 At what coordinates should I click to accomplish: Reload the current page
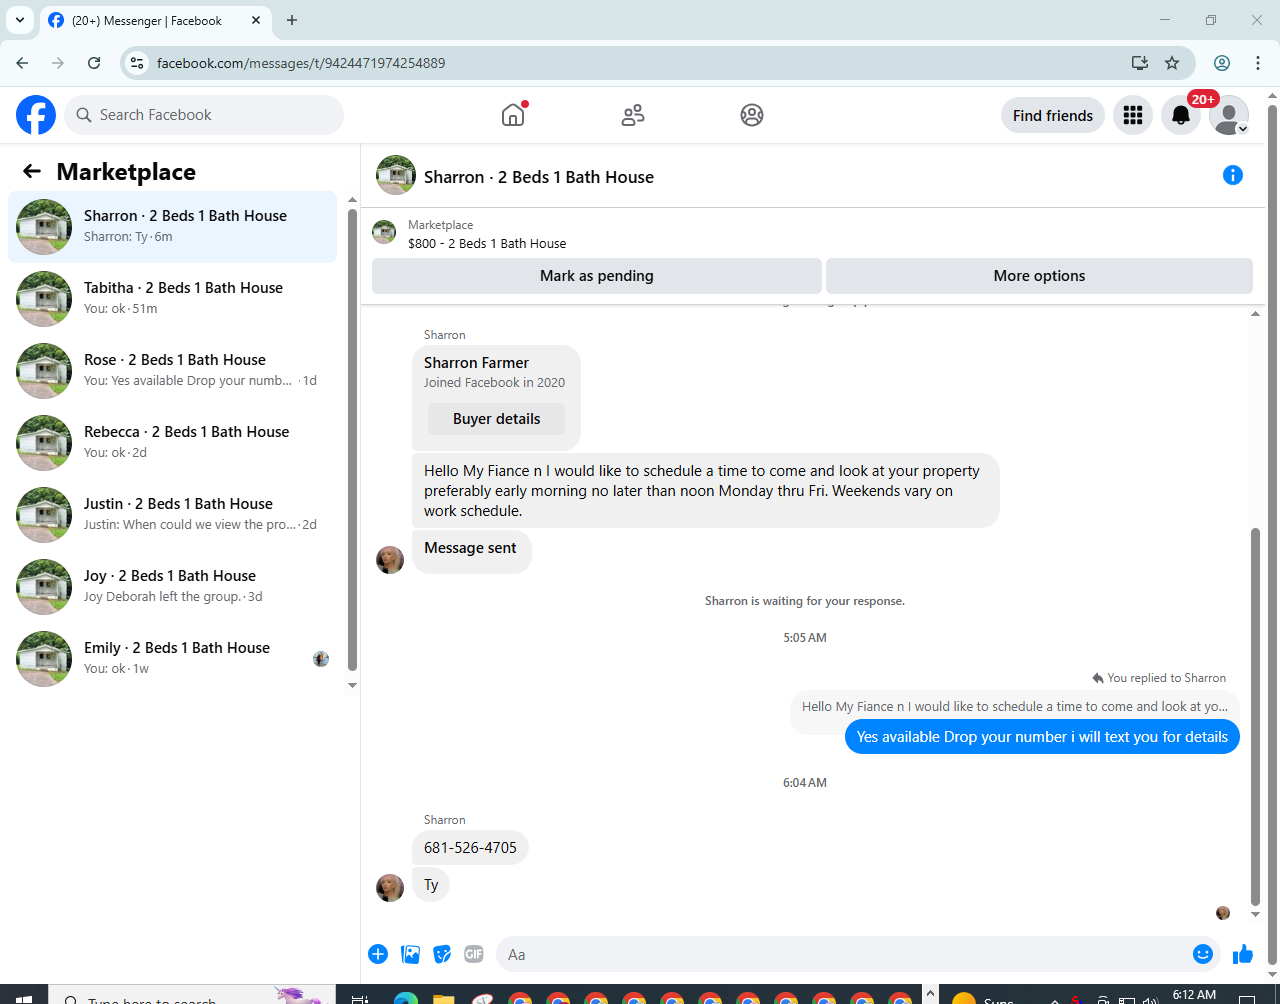94,63
